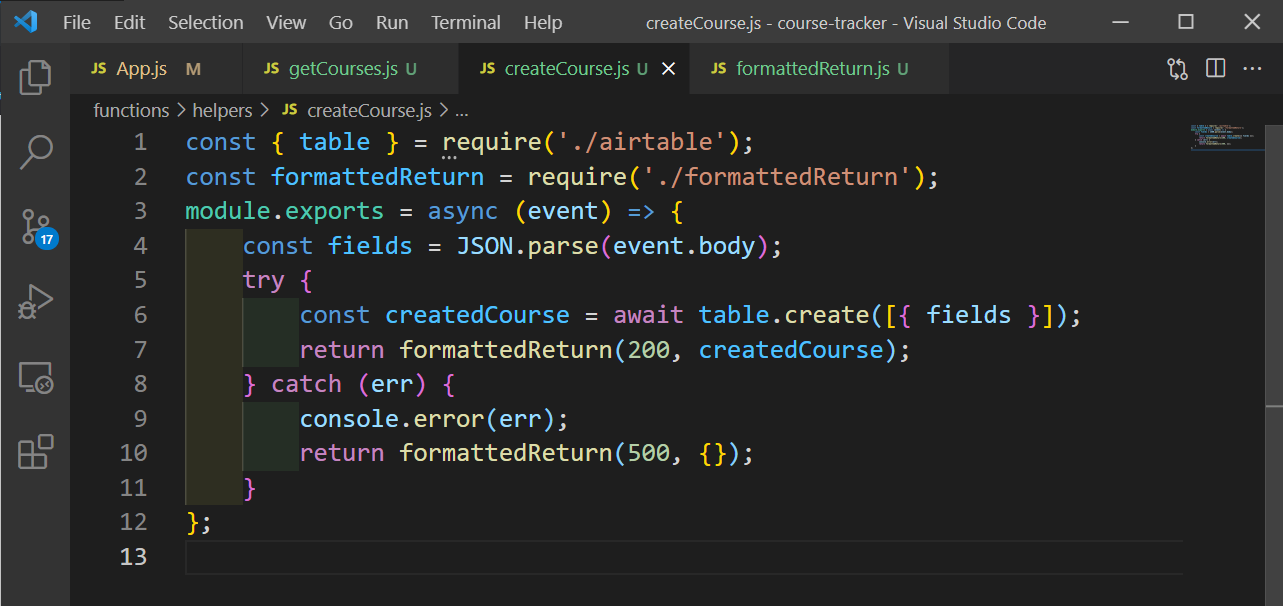Click module.exports on line 3
Viewport: 1283px width, 606px height.
point(285,211)
